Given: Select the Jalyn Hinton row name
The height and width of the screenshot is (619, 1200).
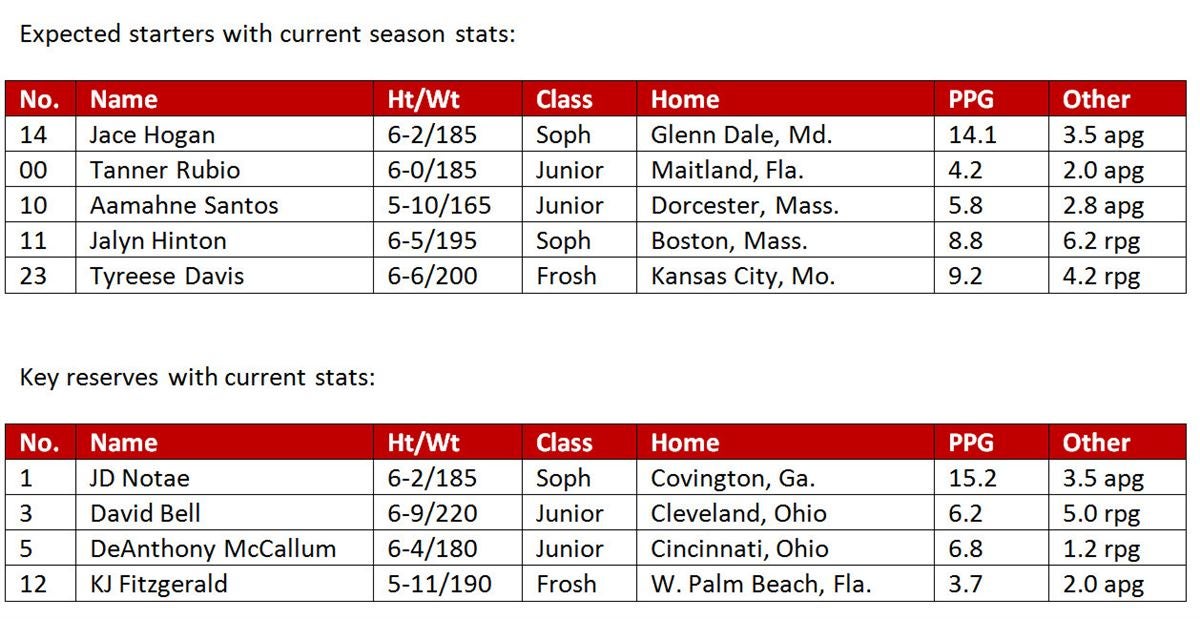Looking at the screenshot, I should point(225,241).
